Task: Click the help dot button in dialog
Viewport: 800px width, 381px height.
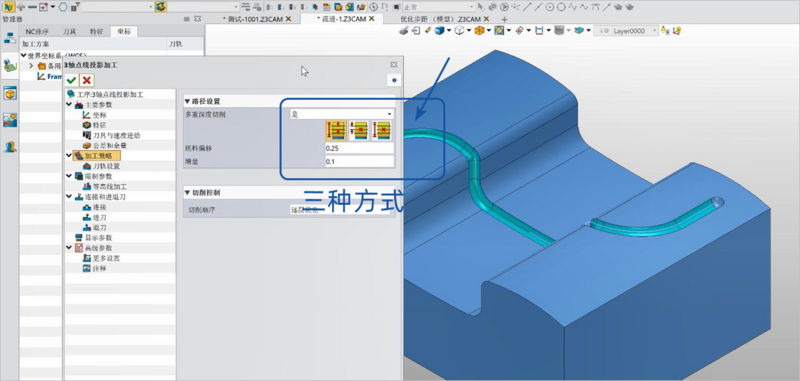Action: [394, 80]
